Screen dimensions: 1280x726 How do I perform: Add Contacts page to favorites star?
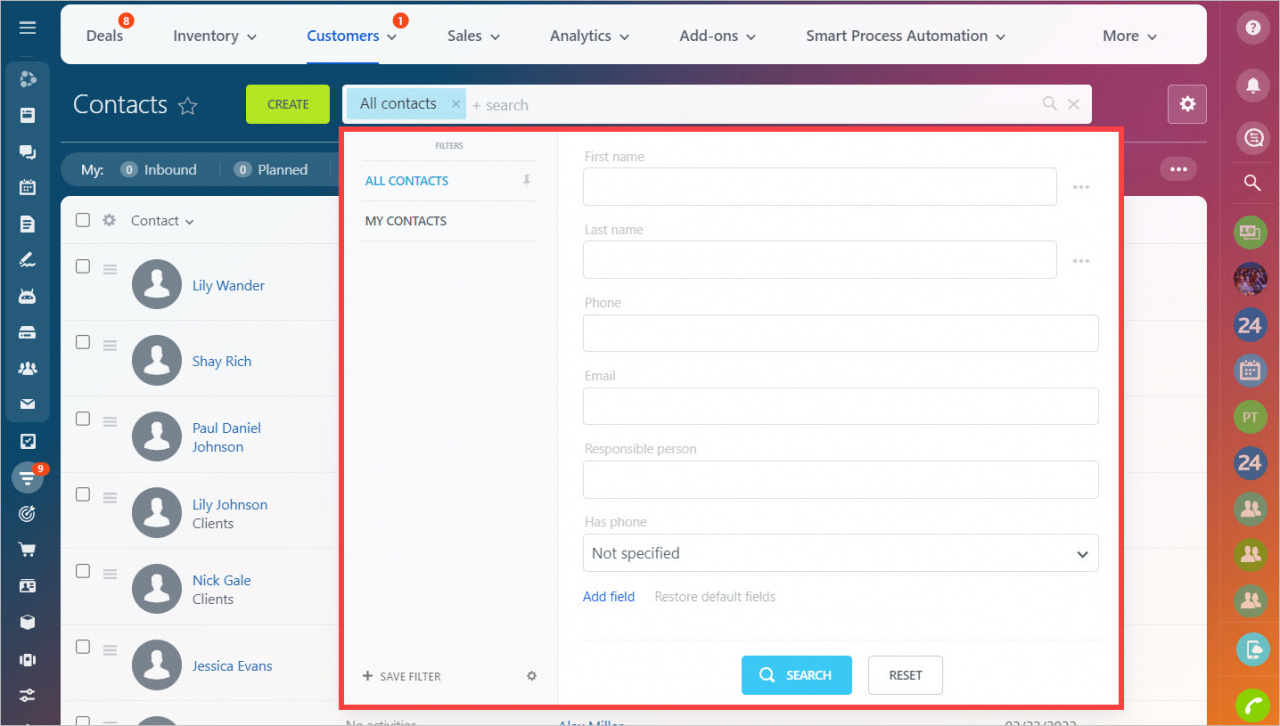pos(188,106)
